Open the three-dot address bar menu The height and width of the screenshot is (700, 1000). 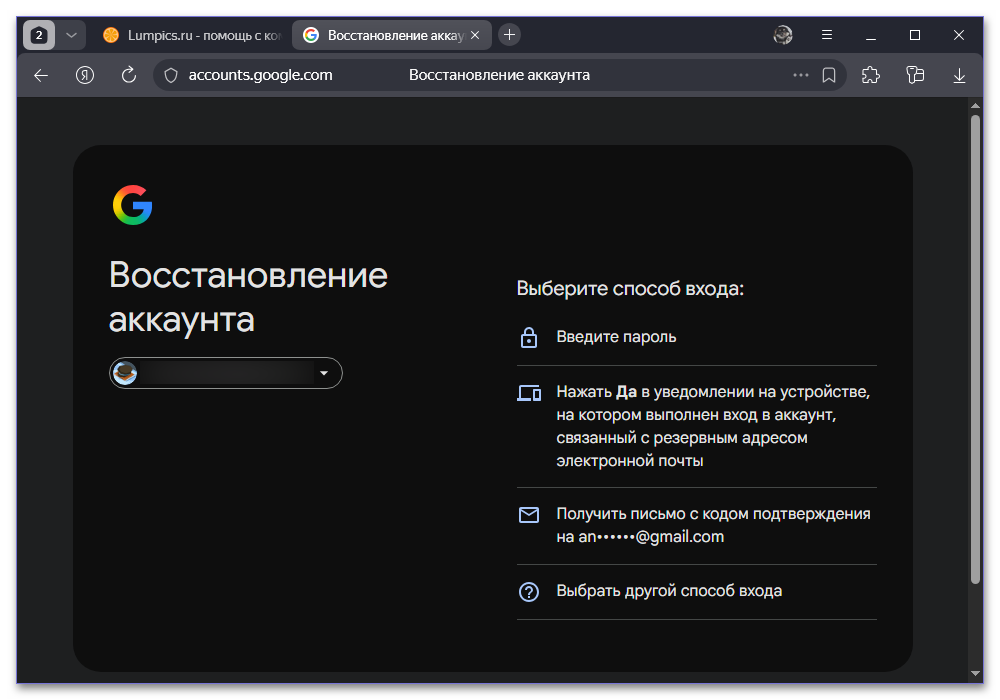[800, 75]
